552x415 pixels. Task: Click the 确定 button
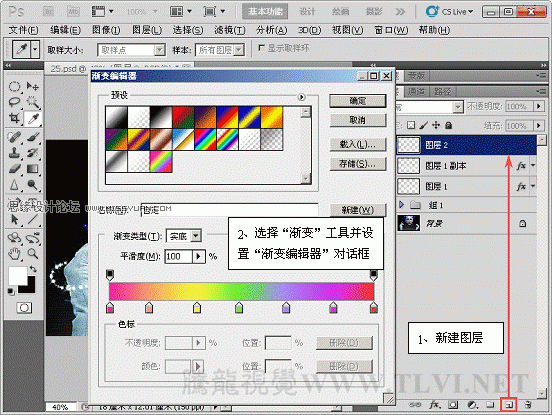(x=358, y=101)
